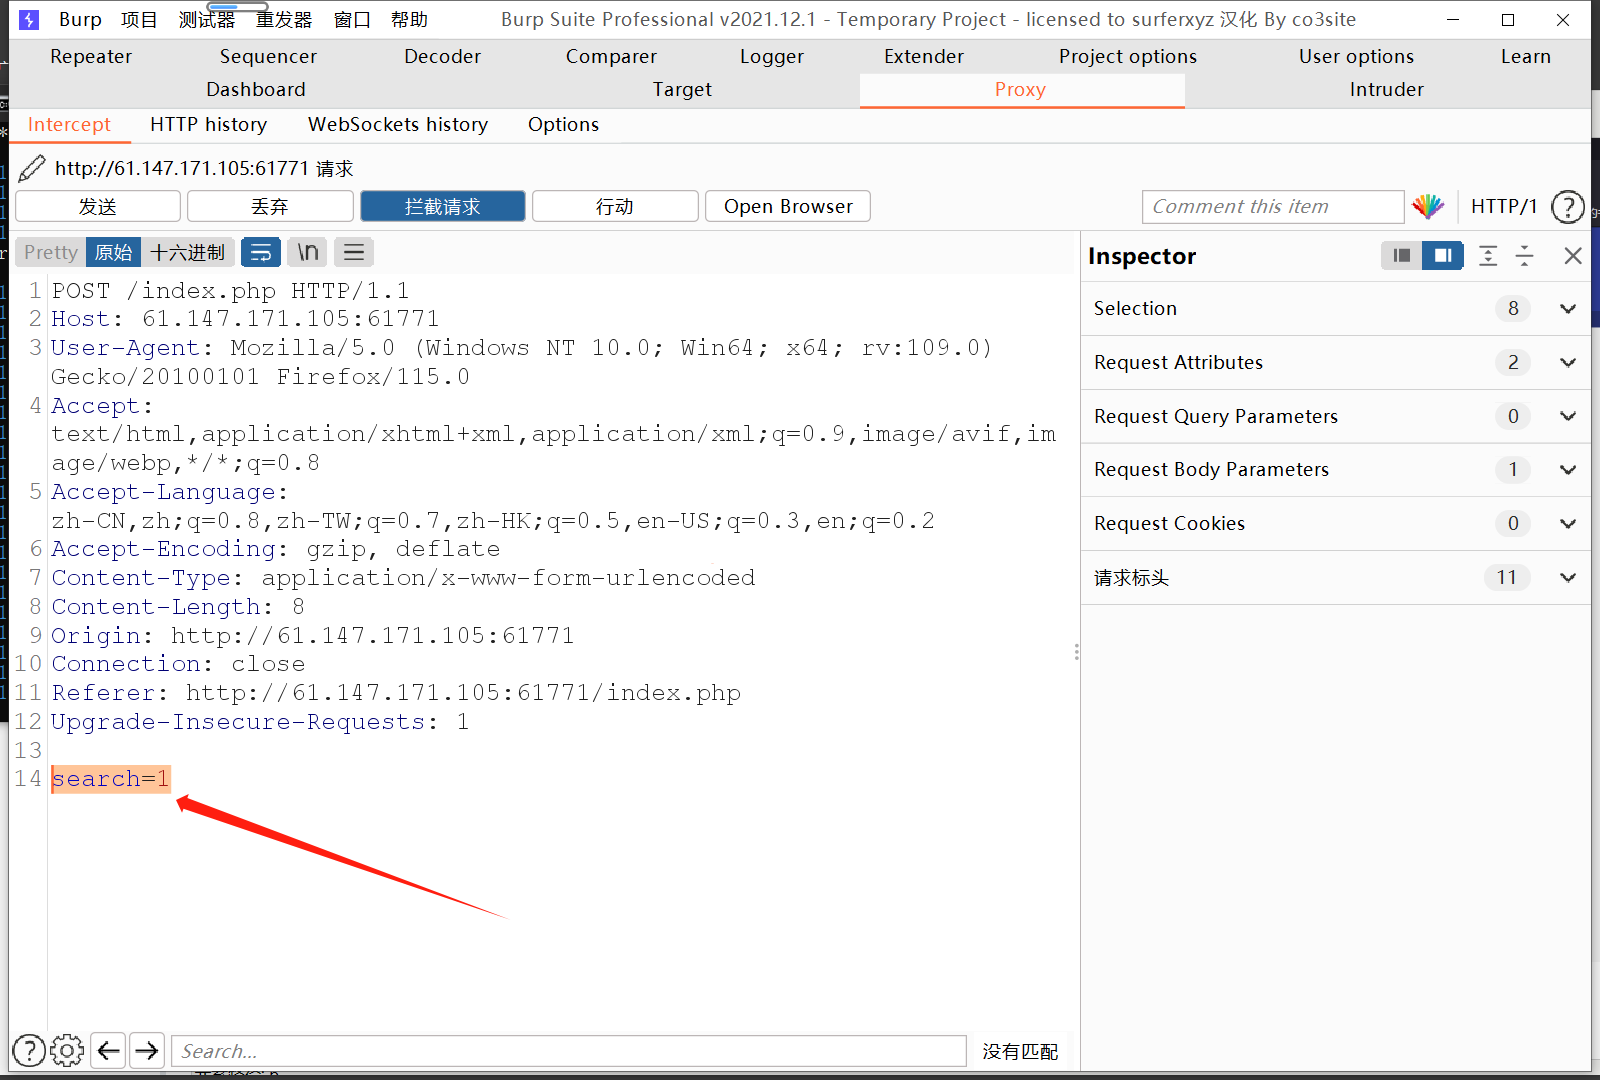Click the HTTP/1 protocol label
Viewport: 1600px width, 1080px height.
click(1504, 207)
